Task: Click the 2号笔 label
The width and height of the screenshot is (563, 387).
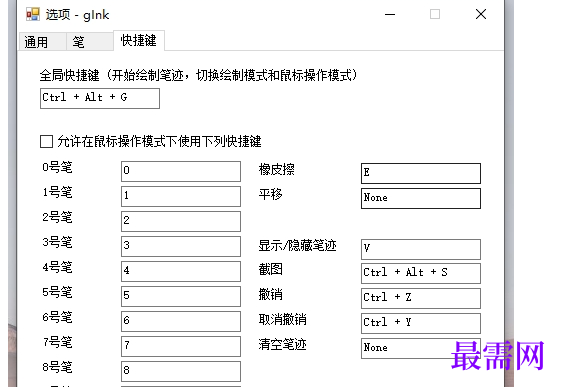Action: tap(57, 217)
